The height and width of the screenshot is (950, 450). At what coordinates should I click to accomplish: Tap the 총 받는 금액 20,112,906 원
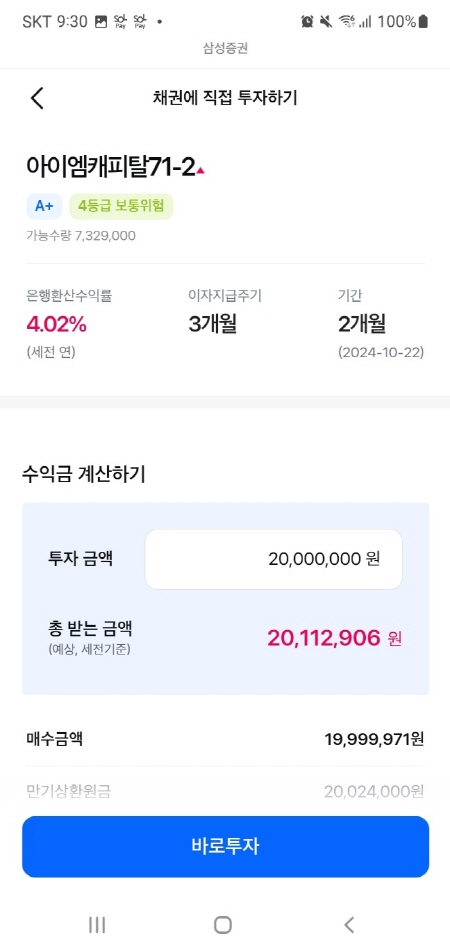coord(334,638)
